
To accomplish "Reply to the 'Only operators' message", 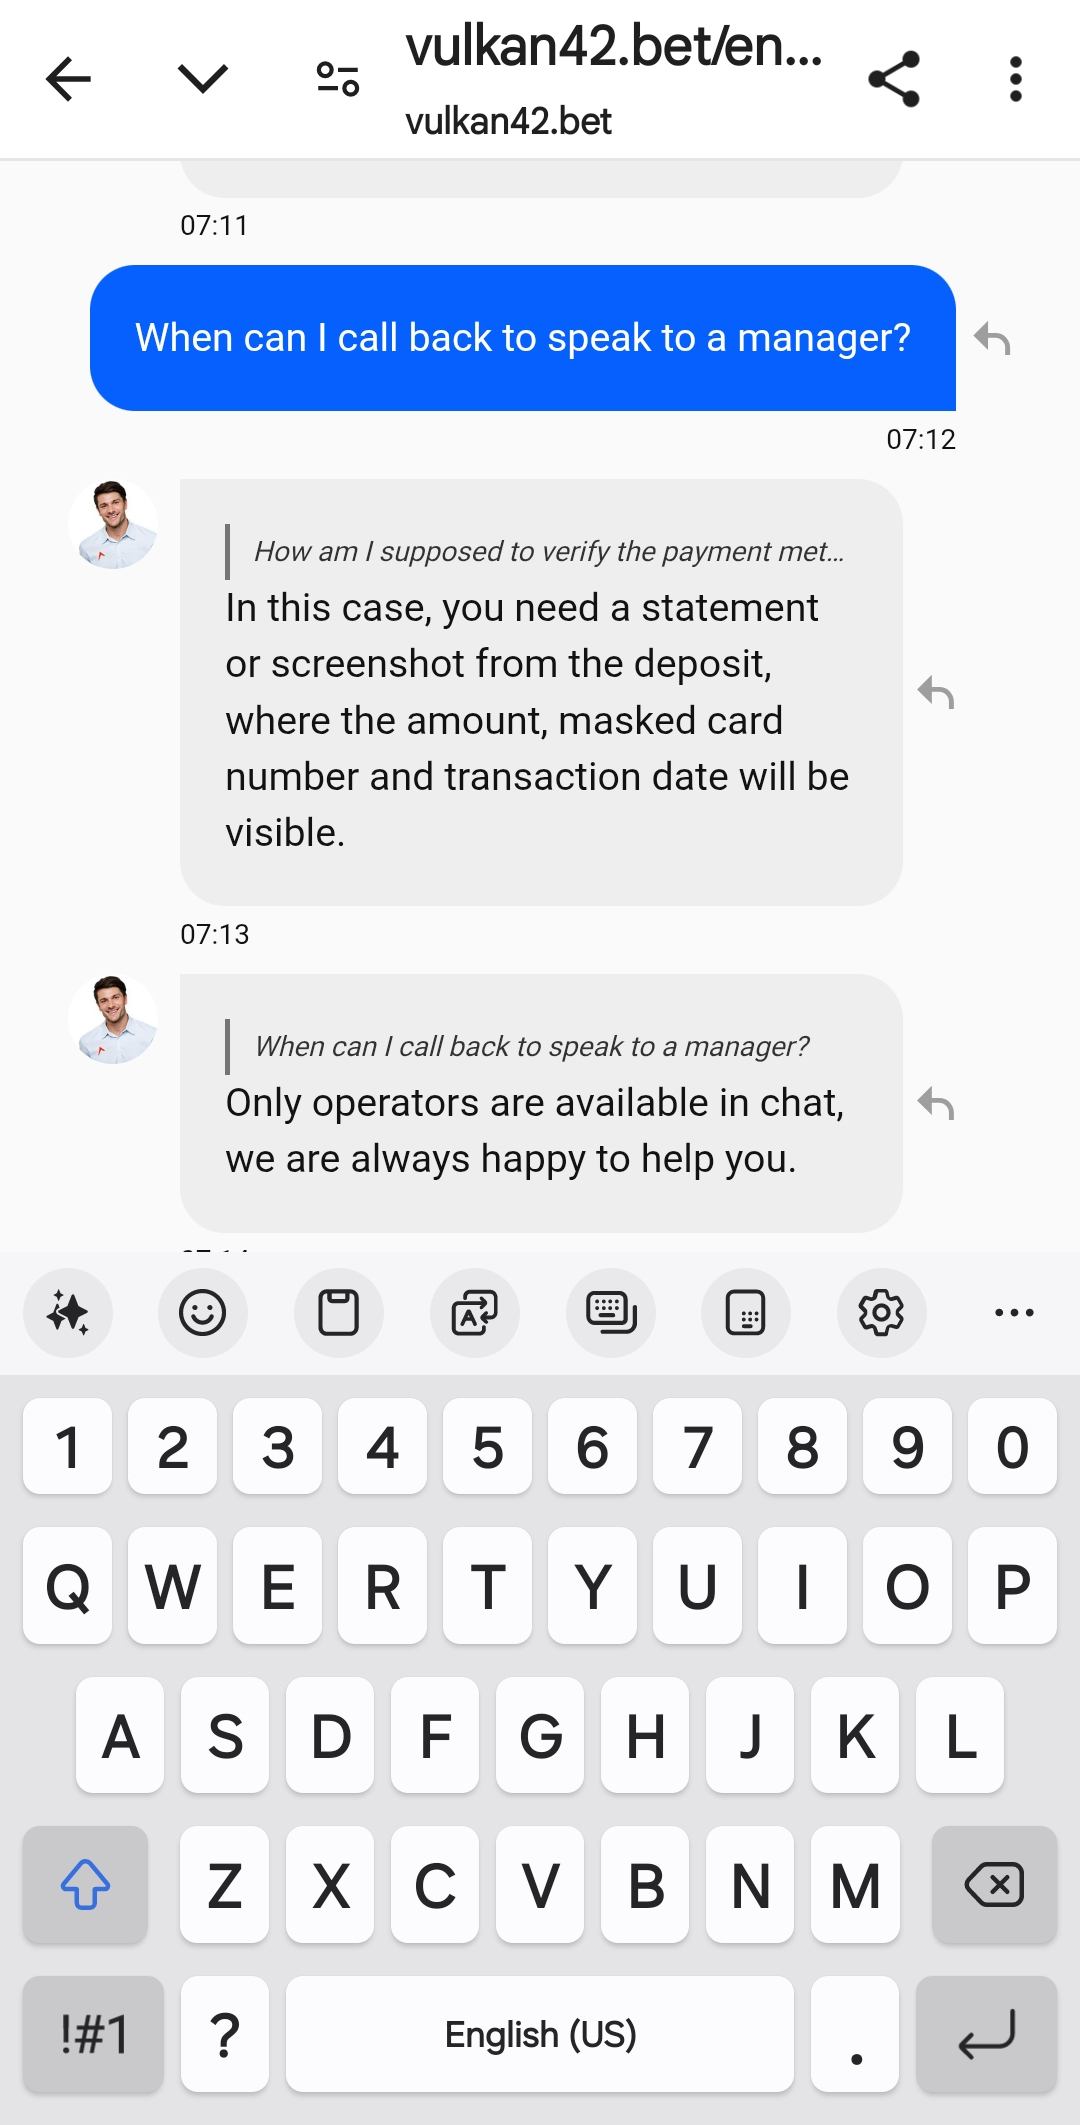I will [936, 1104].
